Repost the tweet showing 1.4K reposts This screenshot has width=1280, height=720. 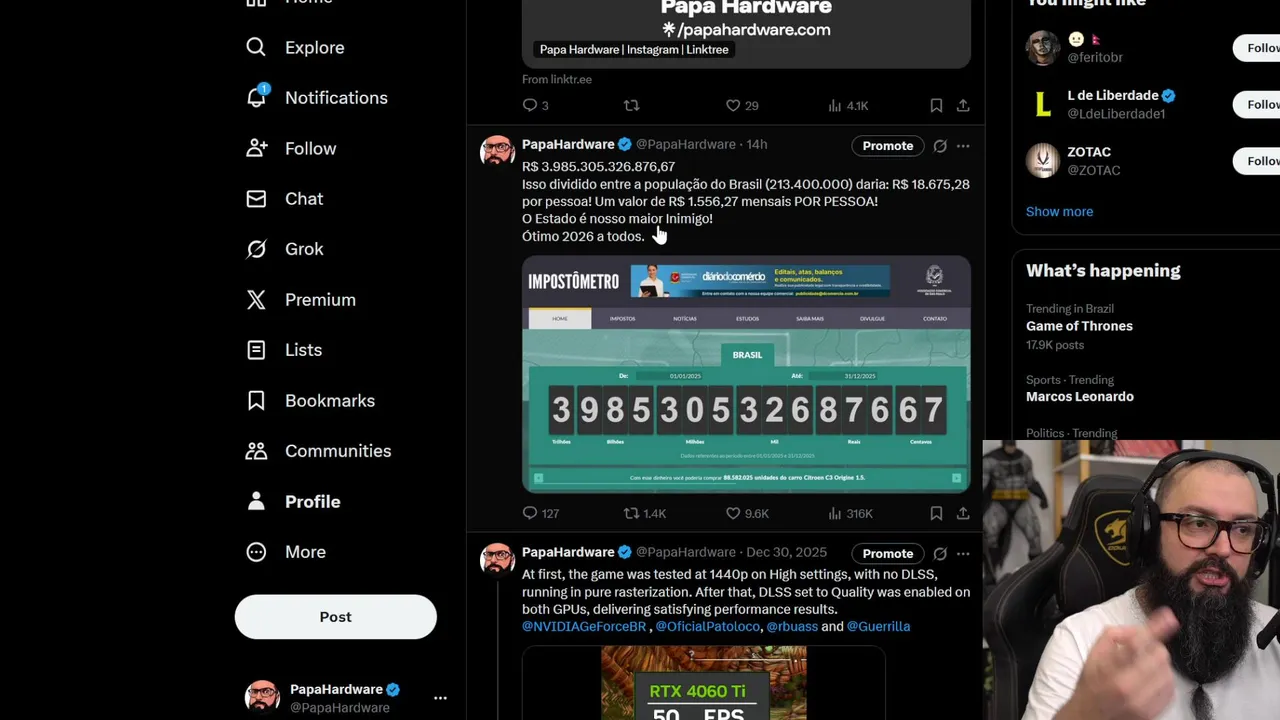(644, 513)
